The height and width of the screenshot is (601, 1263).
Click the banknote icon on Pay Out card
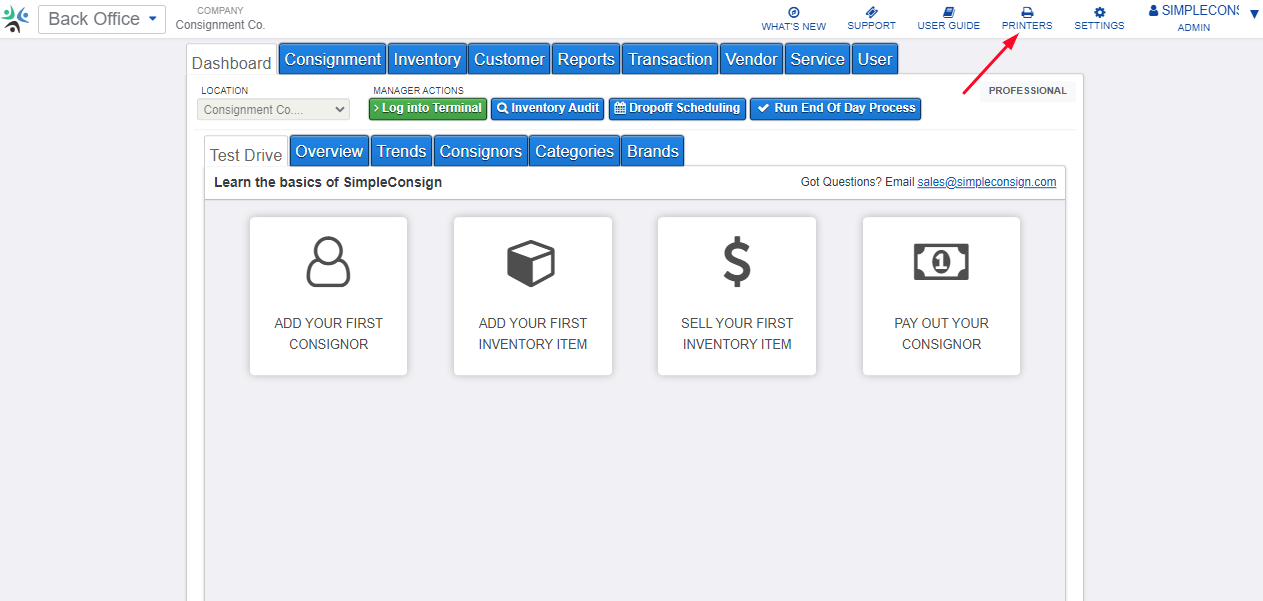click(941, 262)
